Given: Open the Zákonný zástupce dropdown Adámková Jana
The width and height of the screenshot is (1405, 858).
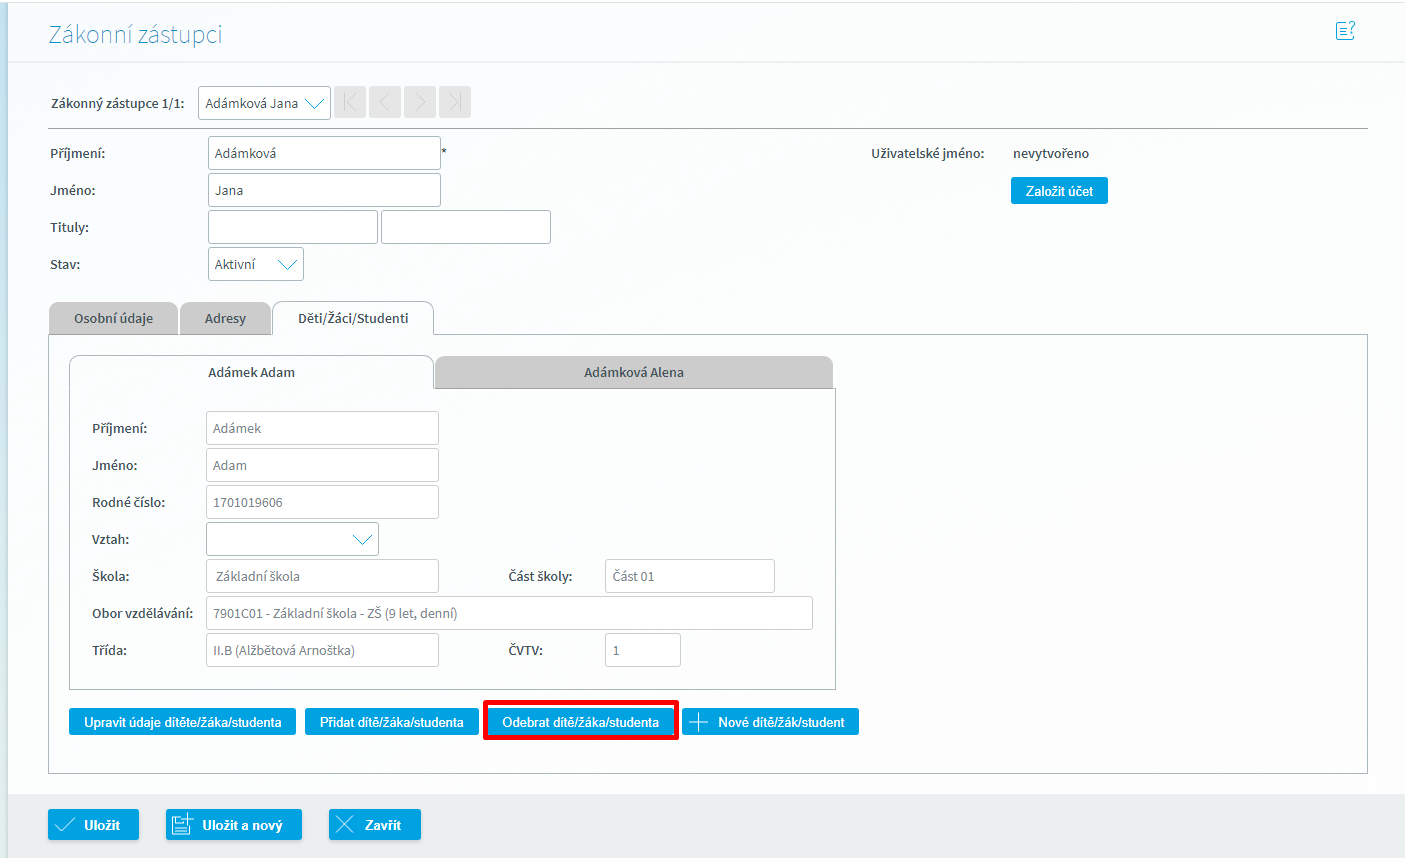Looking at the screenshot, I should point(264,103).
